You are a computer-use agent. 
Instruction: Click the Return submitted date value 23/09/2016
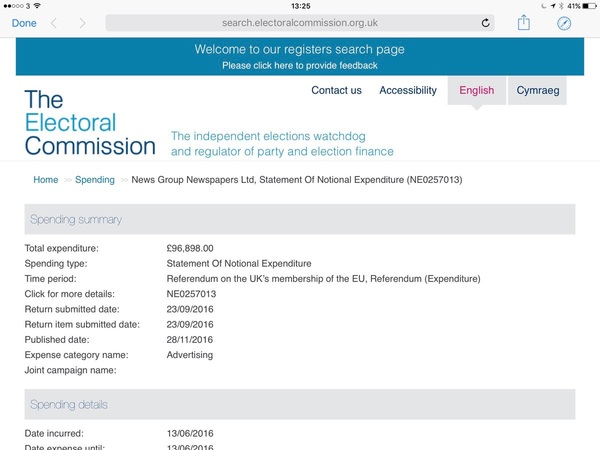point(190,309)
